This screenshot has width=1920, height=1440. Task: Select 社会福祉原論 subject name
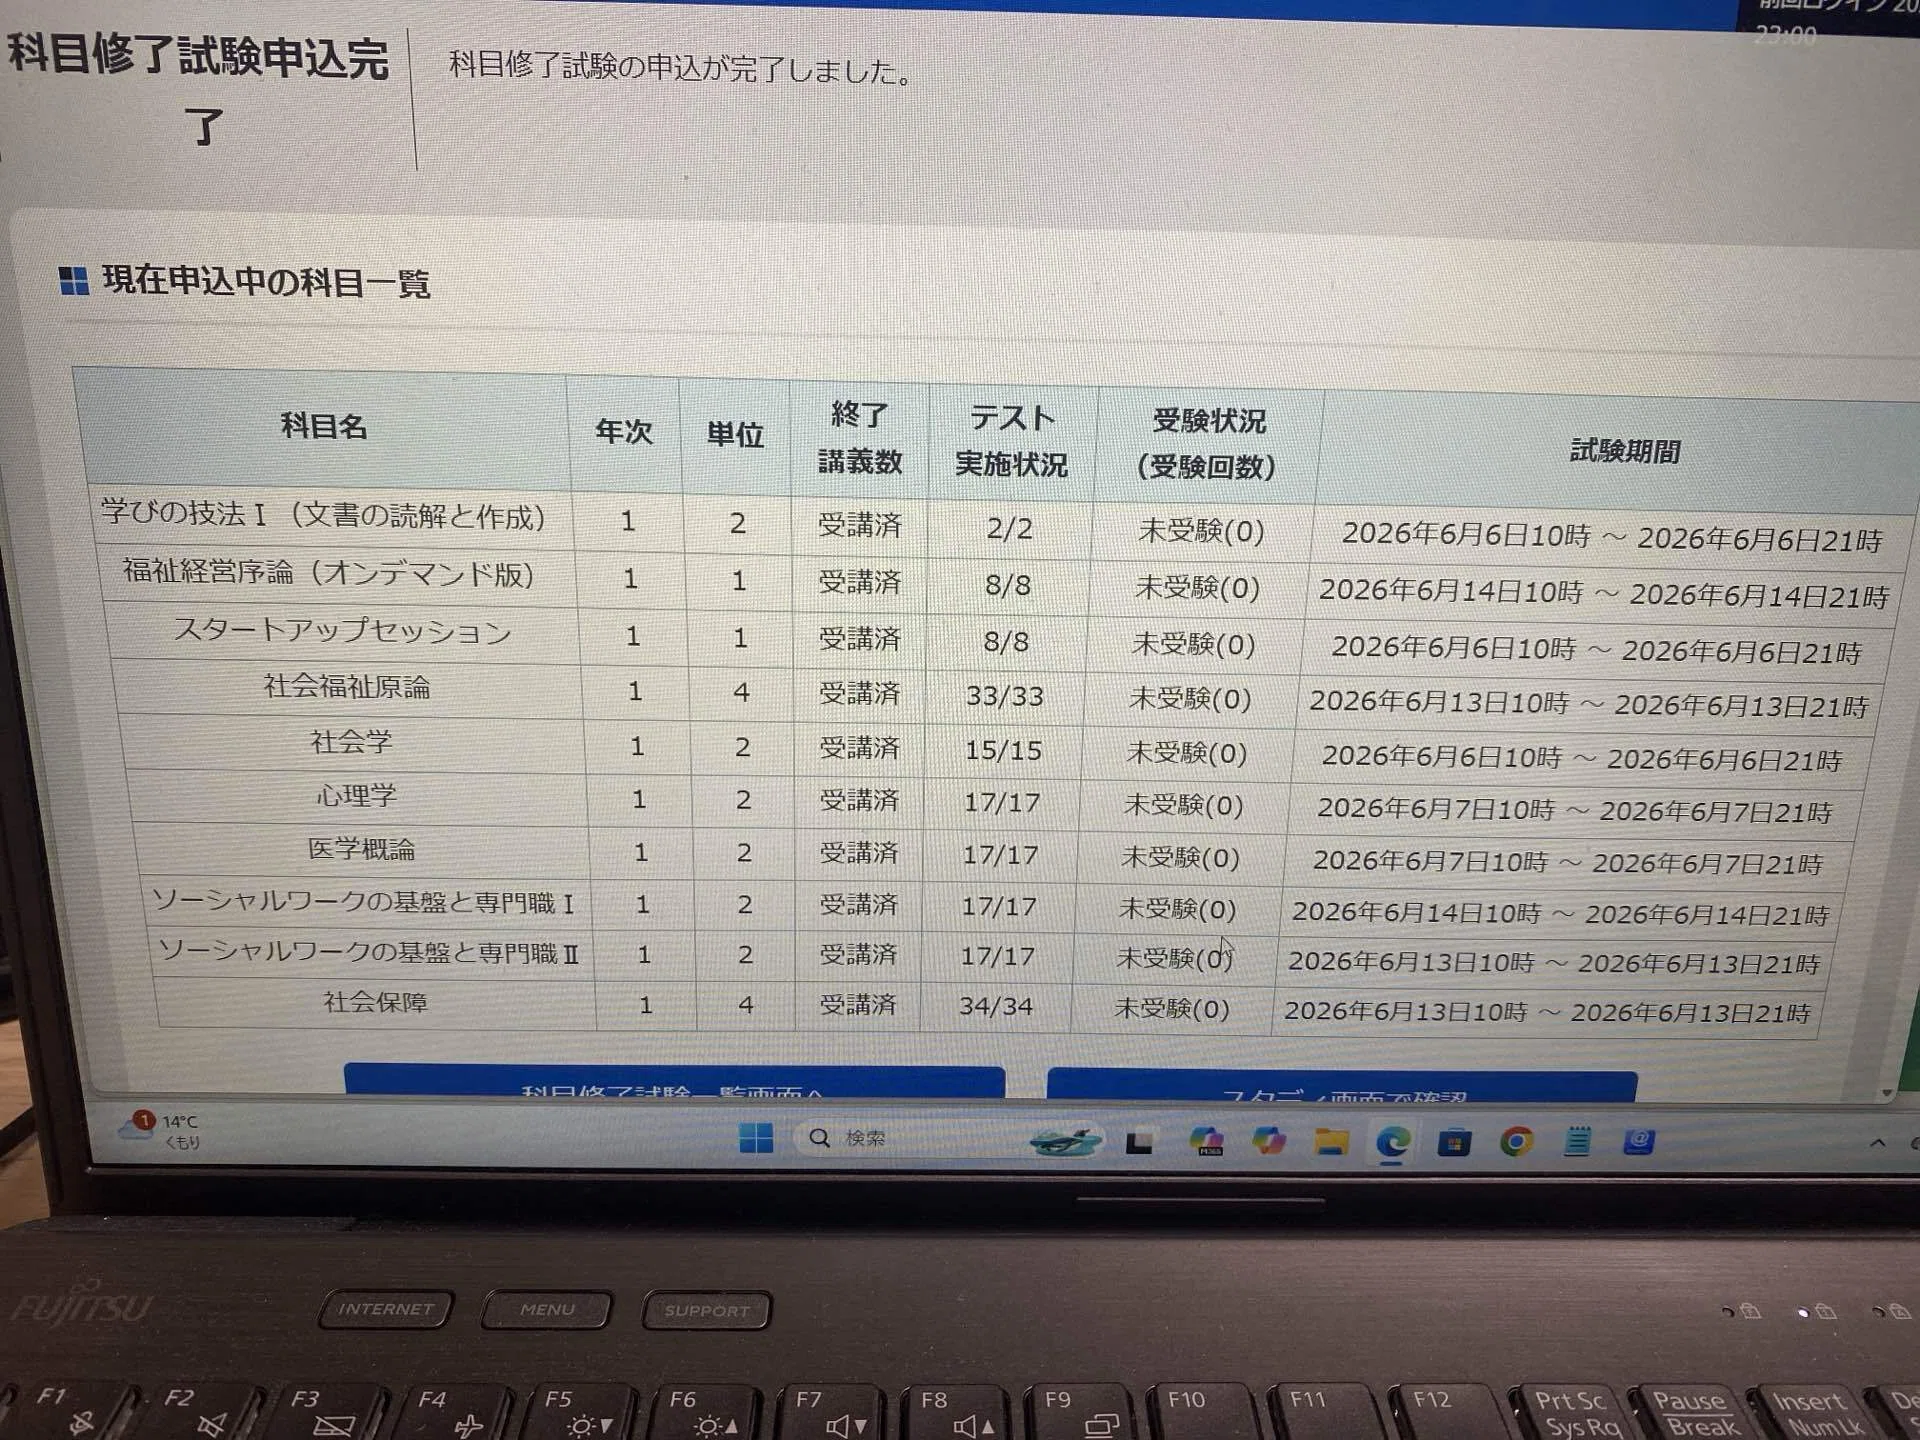[347, 686]
